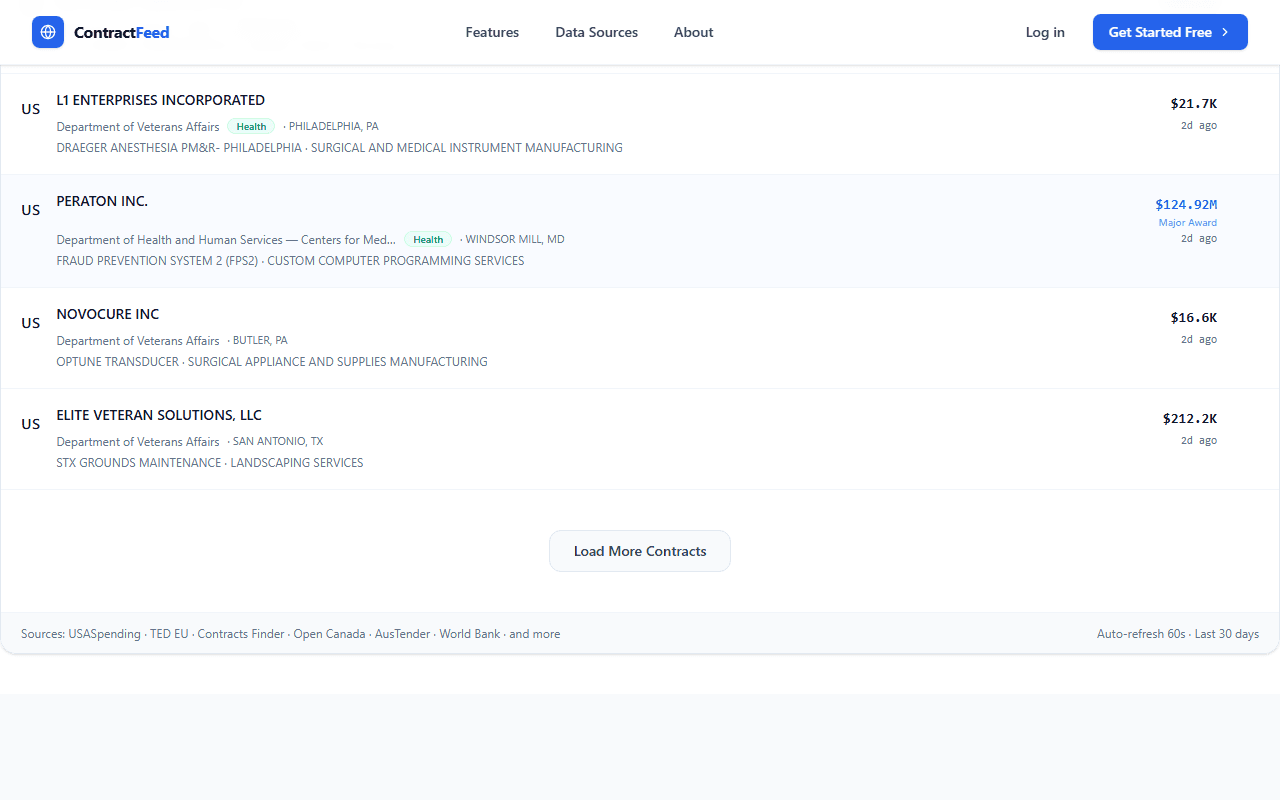The width and height of the screenshot is (1280, 800).
Task: Click the US country code beside Novocure
Action: (31, 323)
